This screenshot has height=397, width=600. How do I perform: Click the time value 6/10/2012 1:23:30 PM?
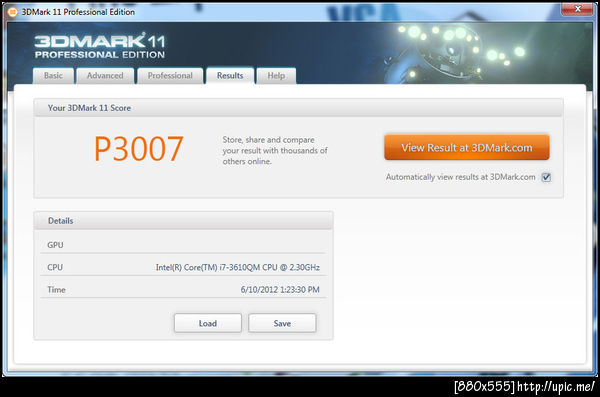[x=280, y=290]
